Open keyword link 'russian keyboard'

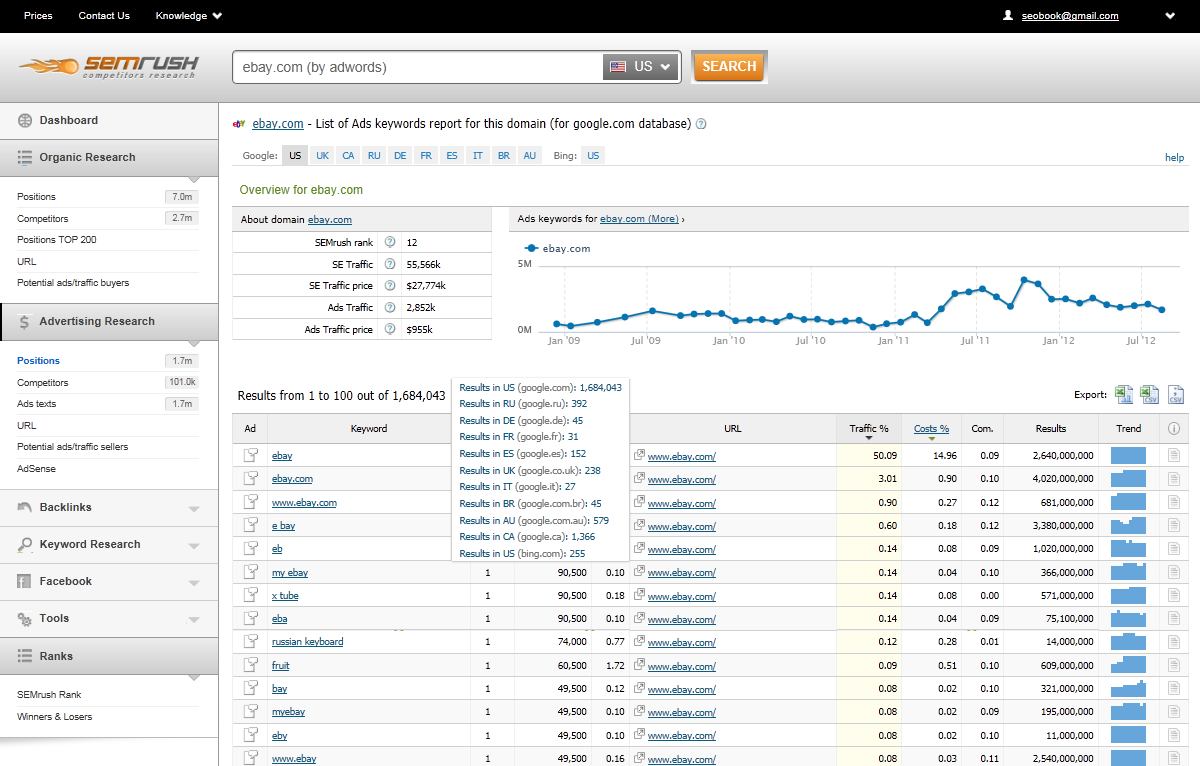(x=307, y=642)
